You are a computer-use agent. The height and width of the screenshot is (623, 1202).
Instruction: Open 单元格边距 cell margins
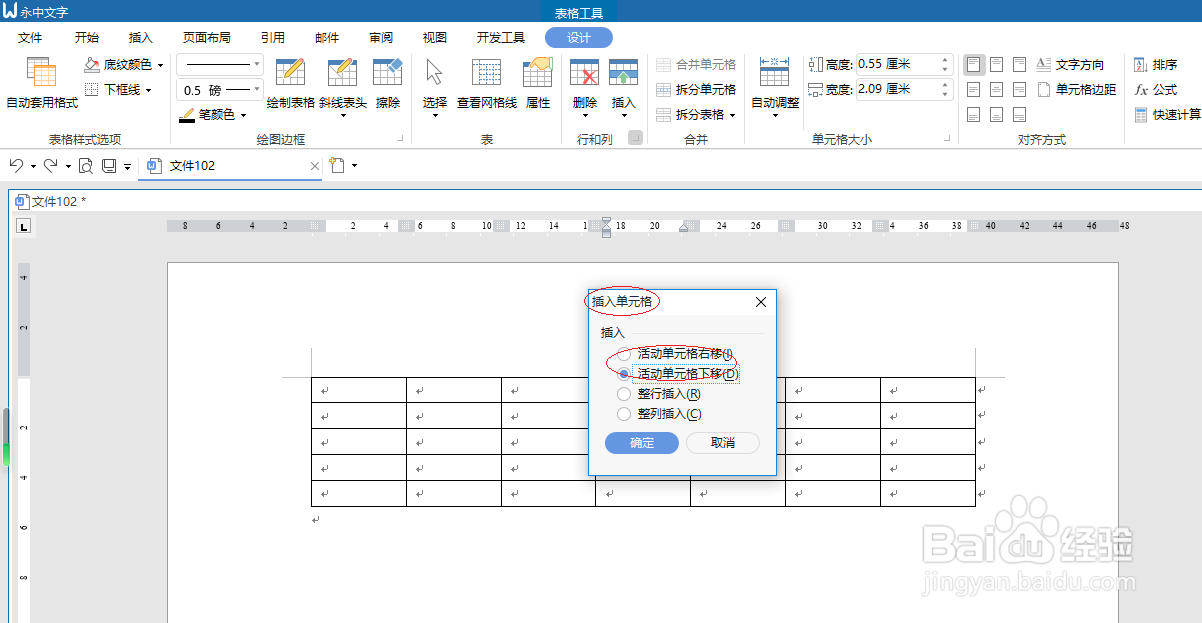(x=1076, y=89)
